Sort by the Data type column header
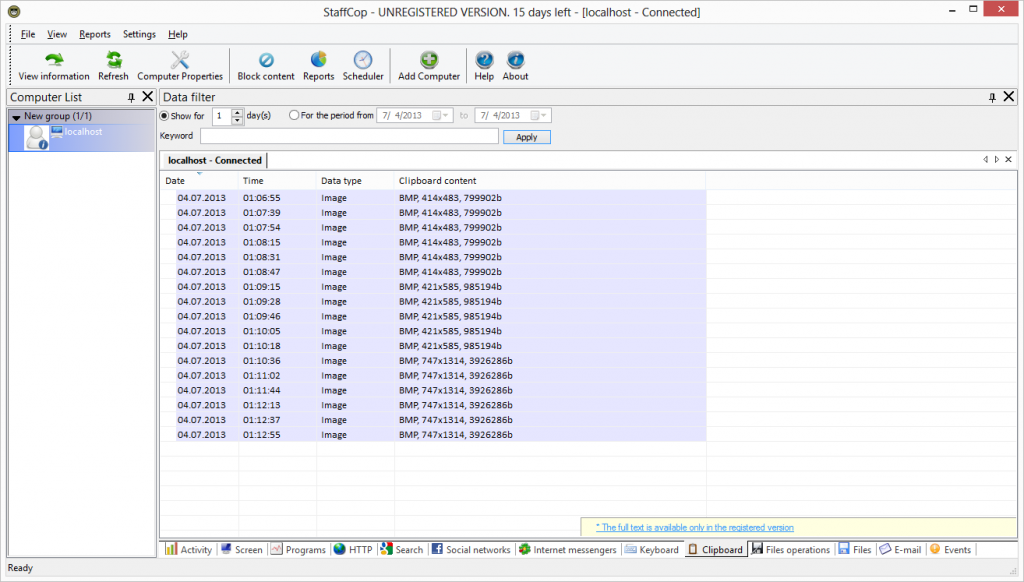 point(355,181)
